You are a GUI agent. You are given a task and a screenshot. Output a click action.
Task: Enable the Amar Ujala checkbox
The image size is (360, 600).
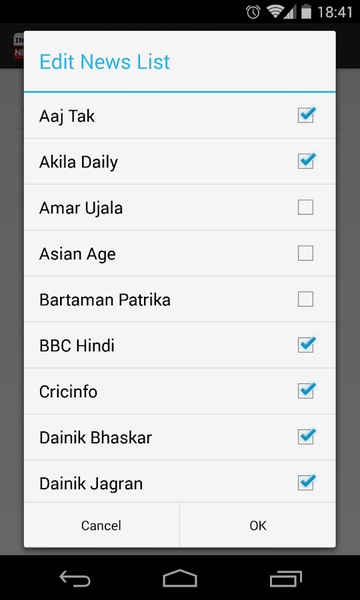[306, 207]
